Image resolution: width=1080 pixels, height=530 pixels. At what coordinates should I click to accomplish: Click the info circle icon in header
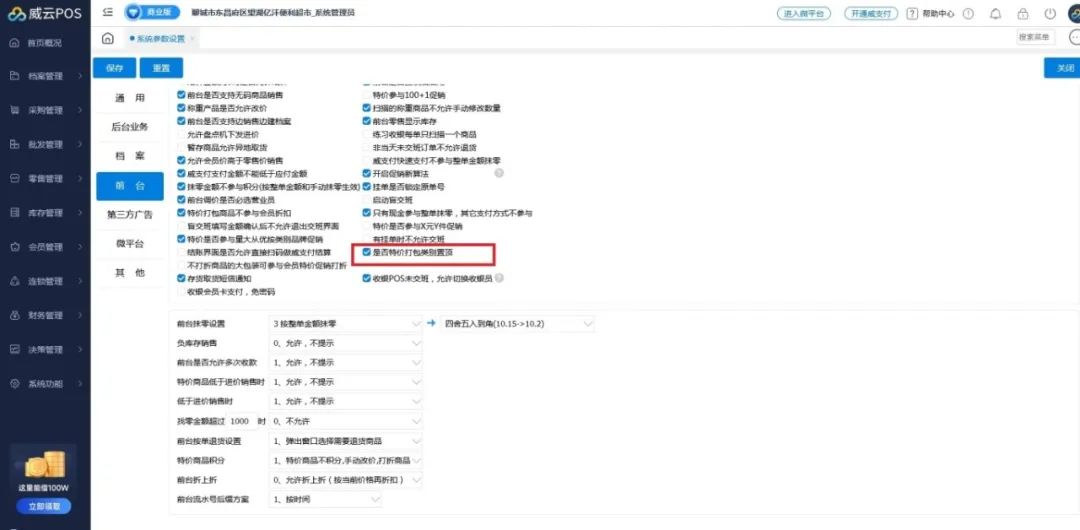click(x=968, y=13)
